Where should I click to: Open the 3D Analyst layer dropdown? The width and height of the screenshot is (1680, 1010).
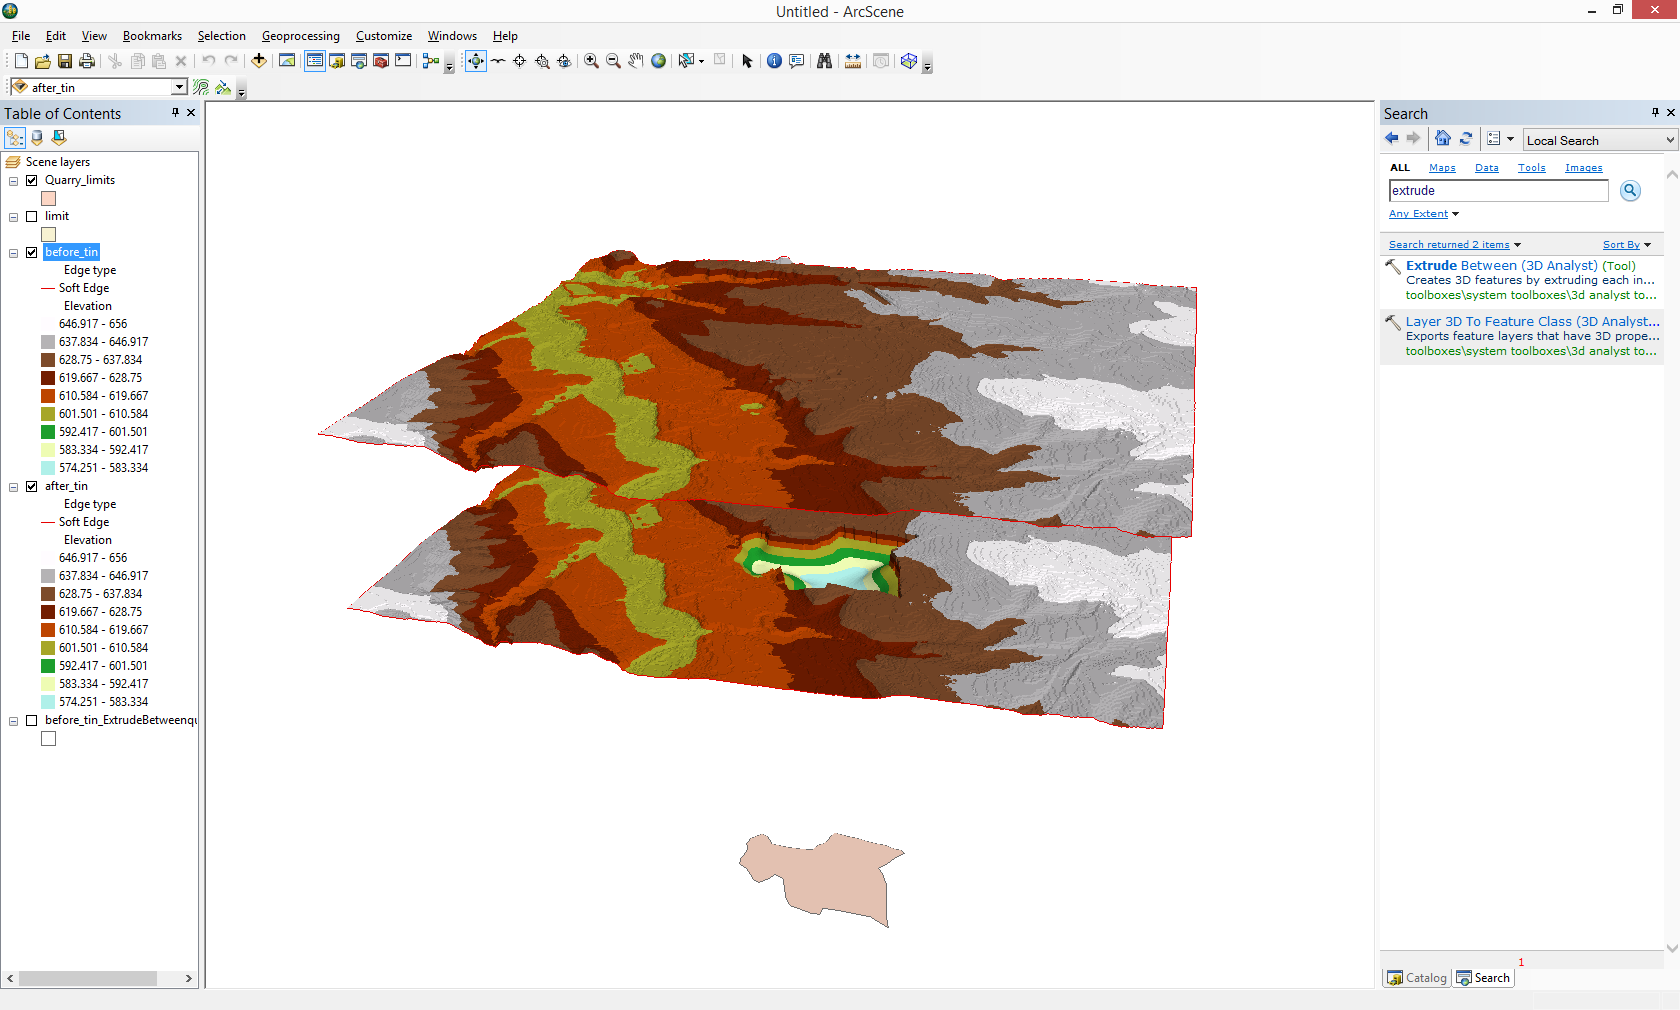(179, 87)
